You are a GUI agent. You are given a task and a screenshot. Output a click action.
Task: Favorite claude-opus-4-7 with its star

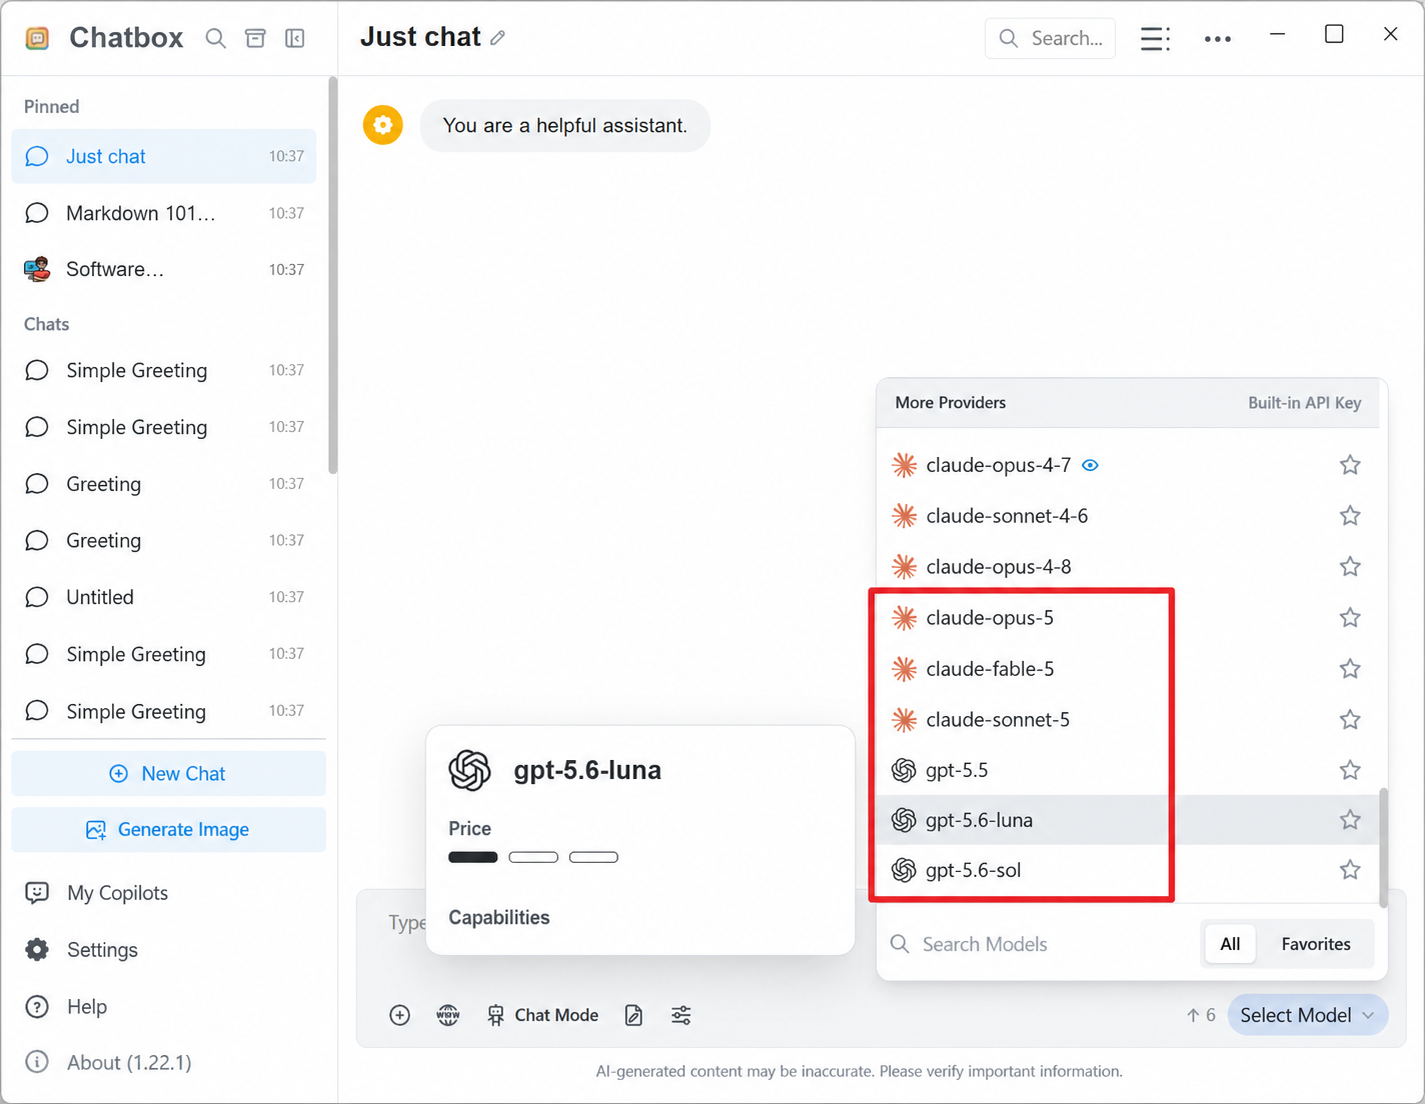1350,465
